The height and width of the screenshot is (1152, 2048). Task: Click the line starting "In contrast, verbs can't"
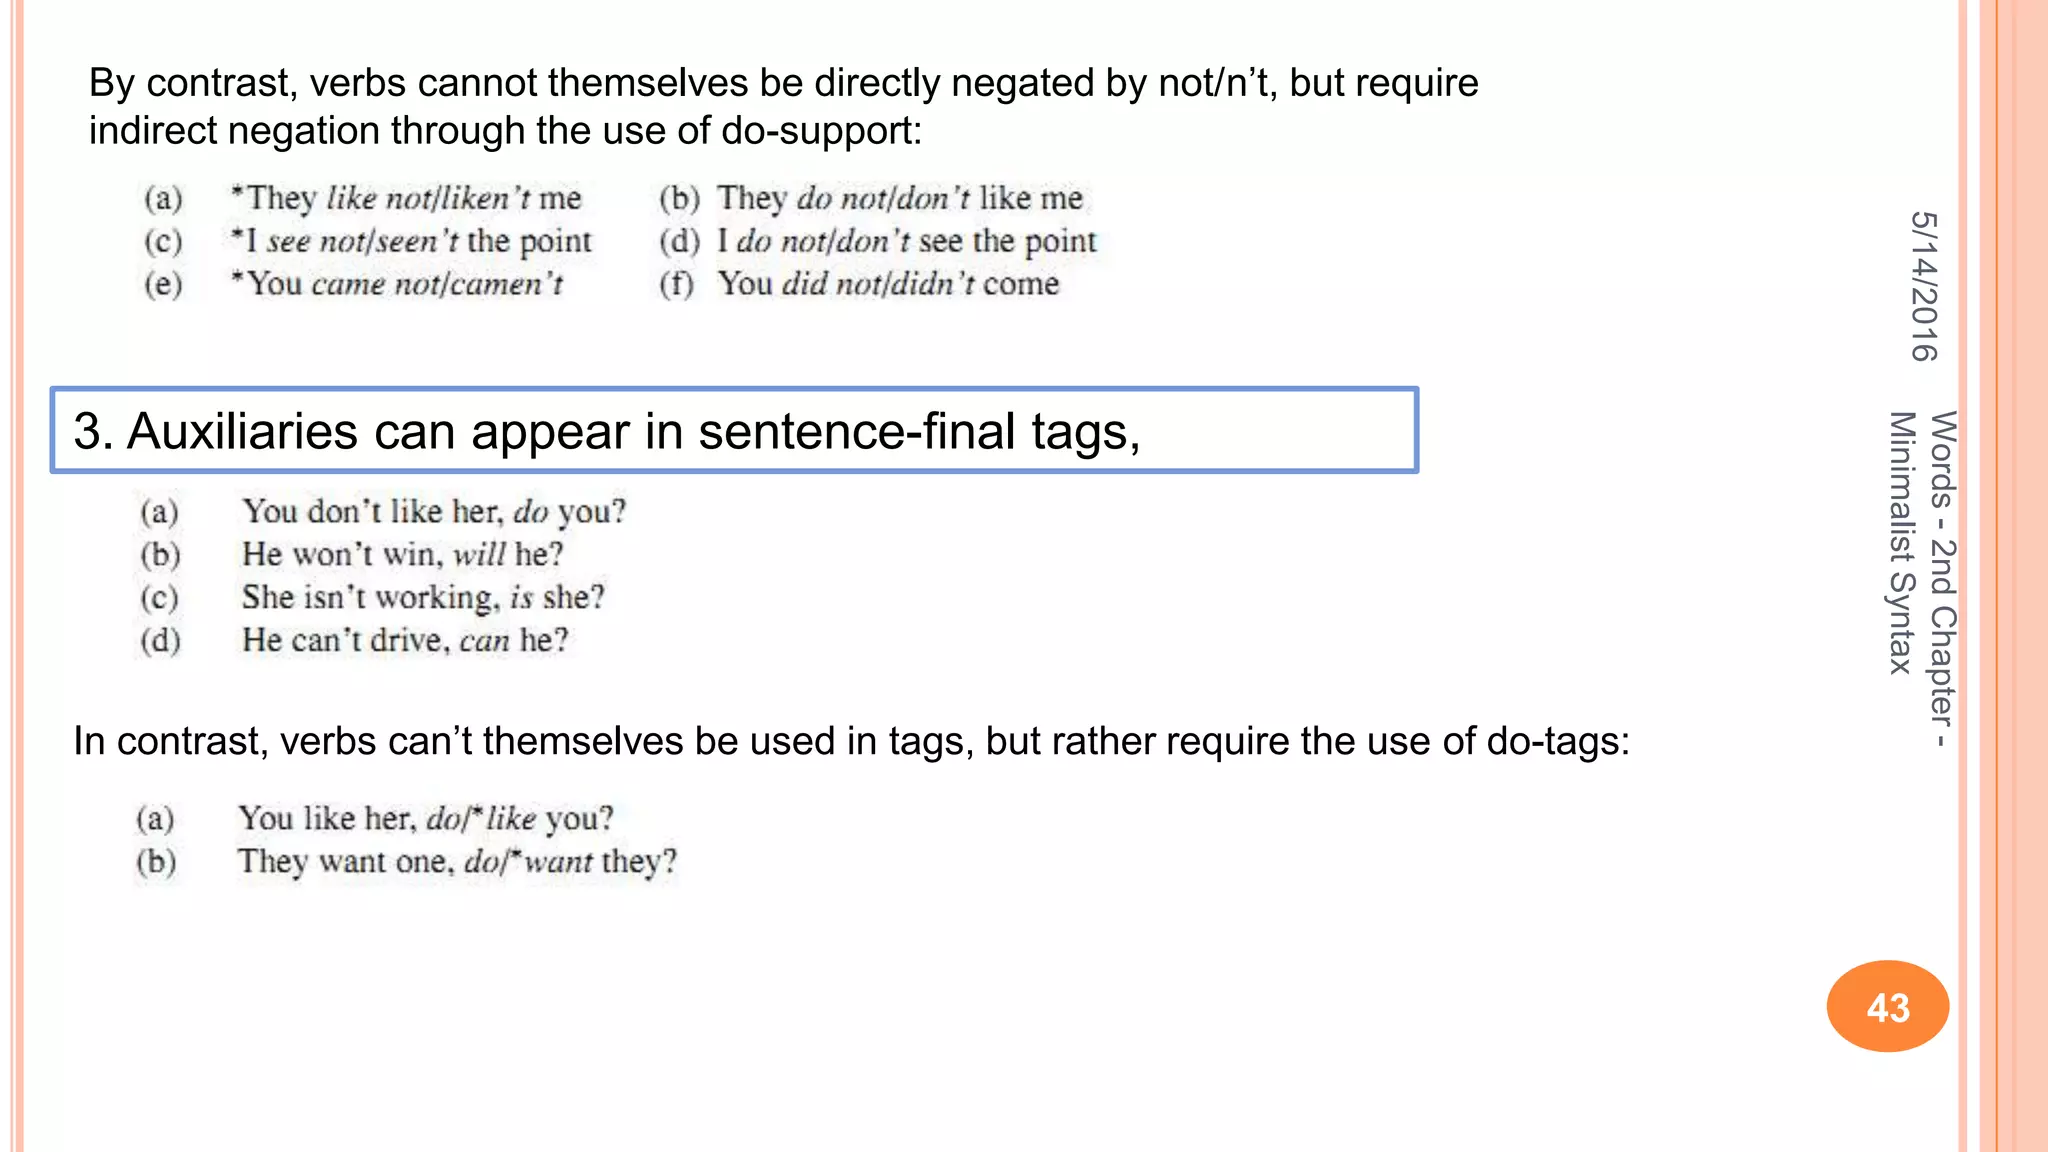click(x=851, y=741)
